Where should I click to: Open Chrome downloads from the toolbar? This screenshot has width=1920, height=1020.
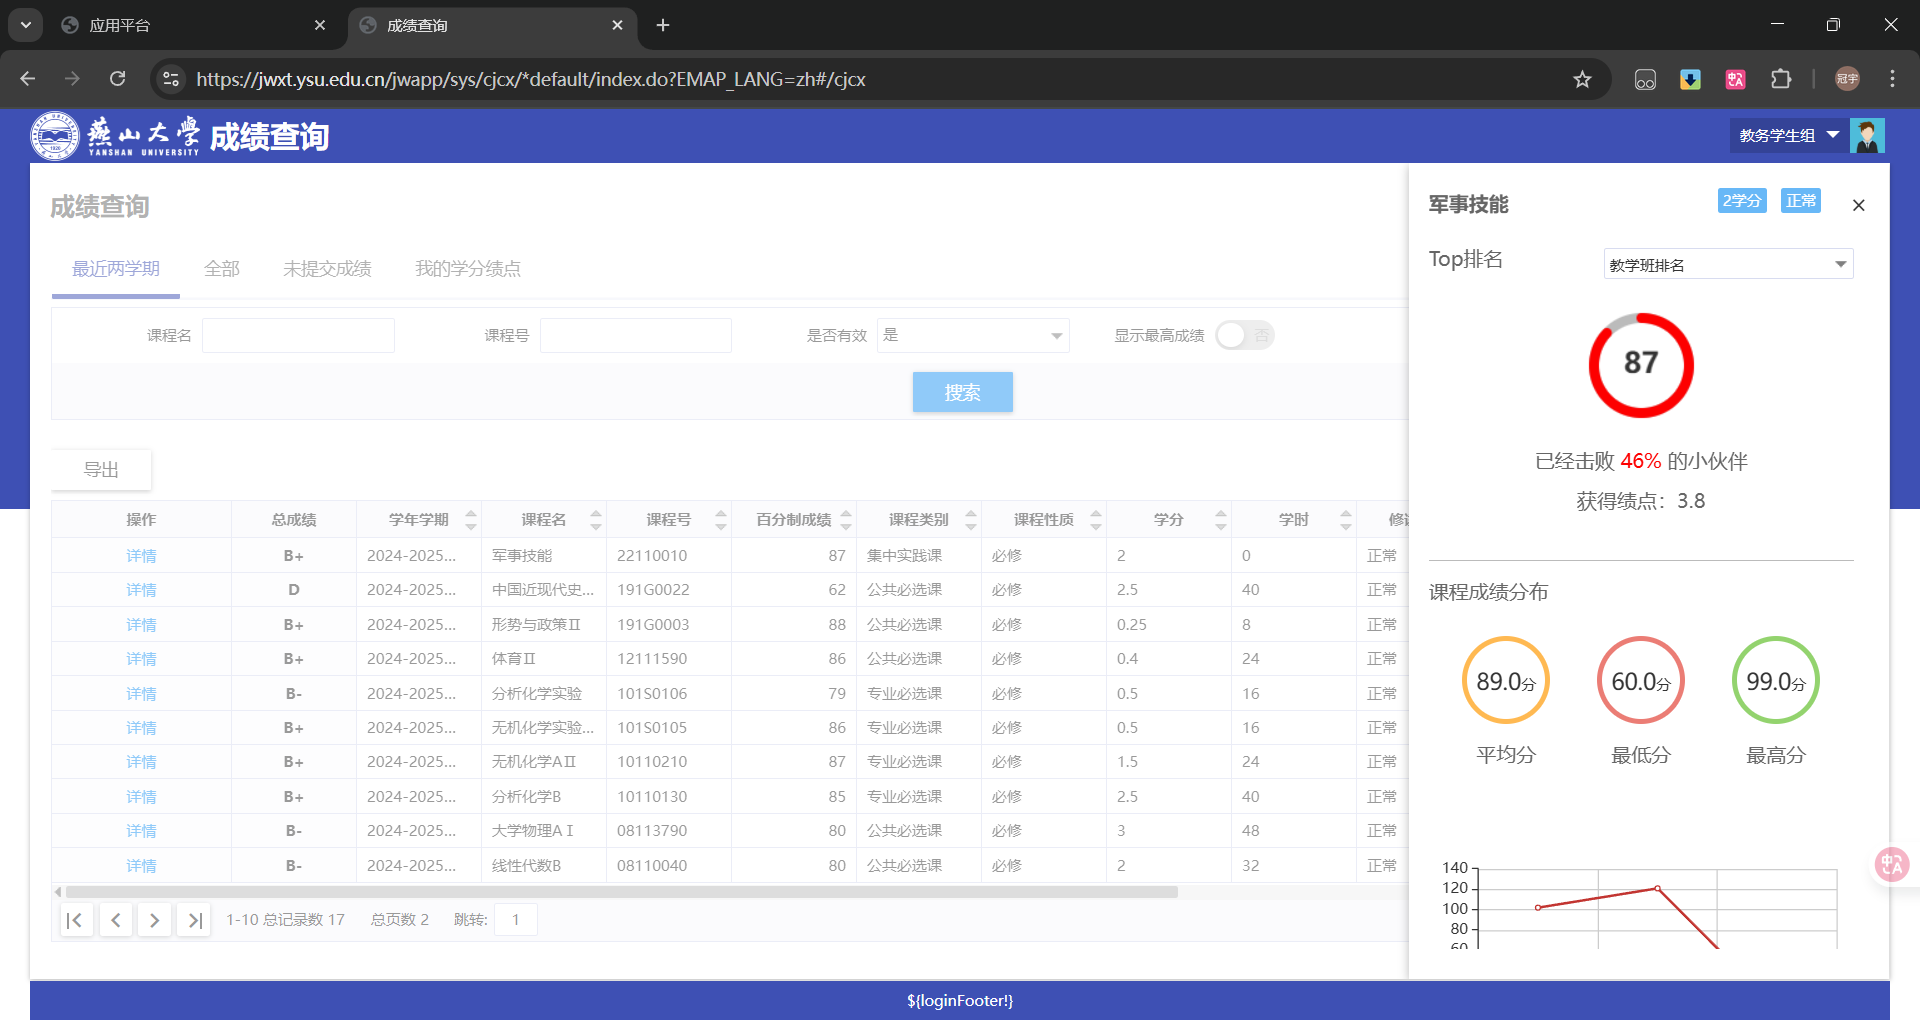[x=1690, y=79]
